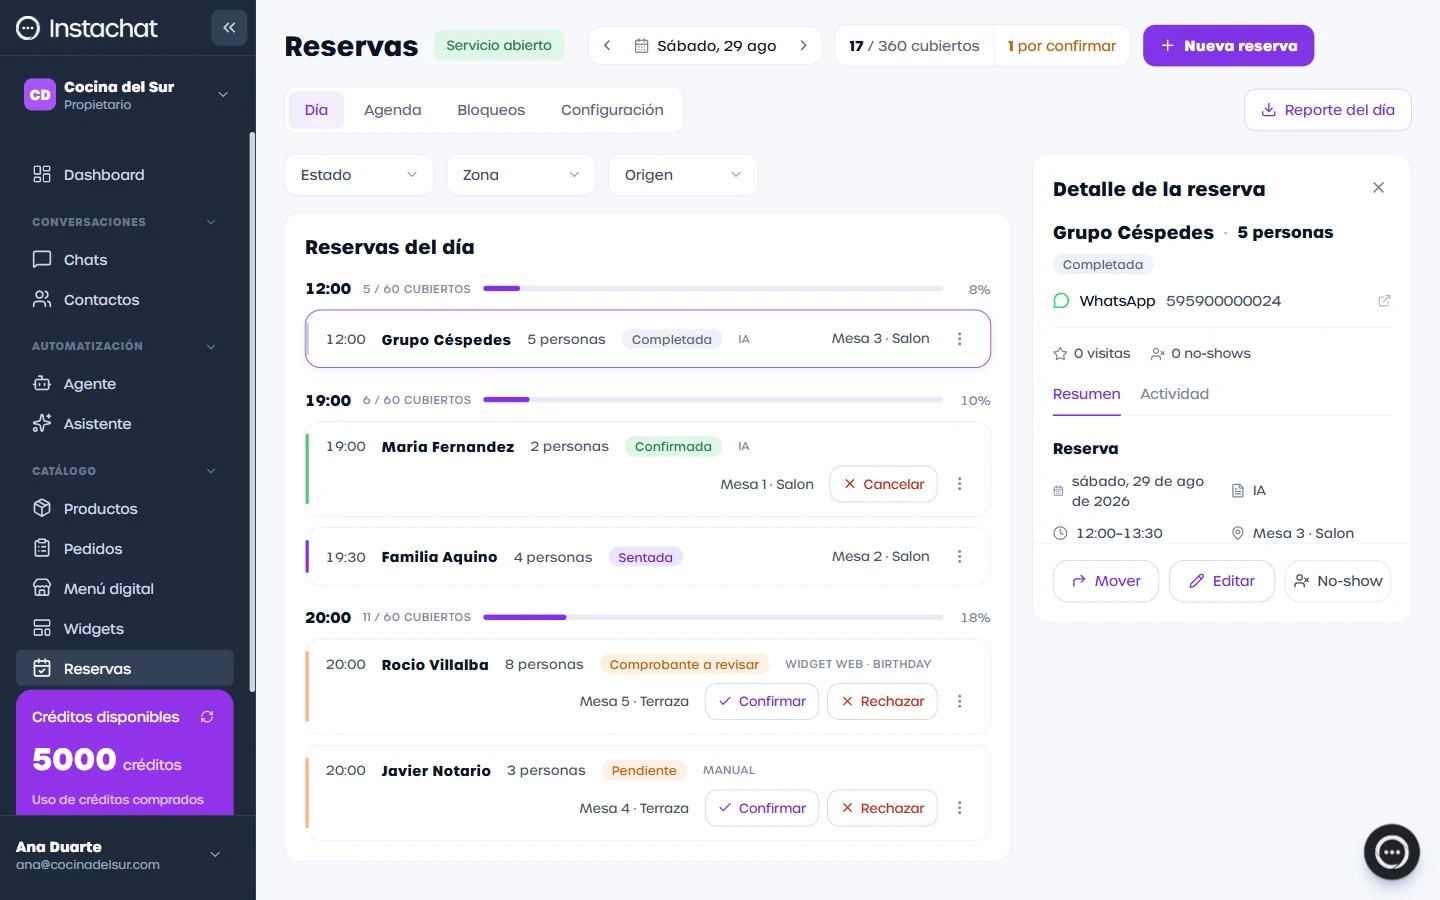
Task: Click the 12:00 capacity progress bar
Action: [713, 289]
